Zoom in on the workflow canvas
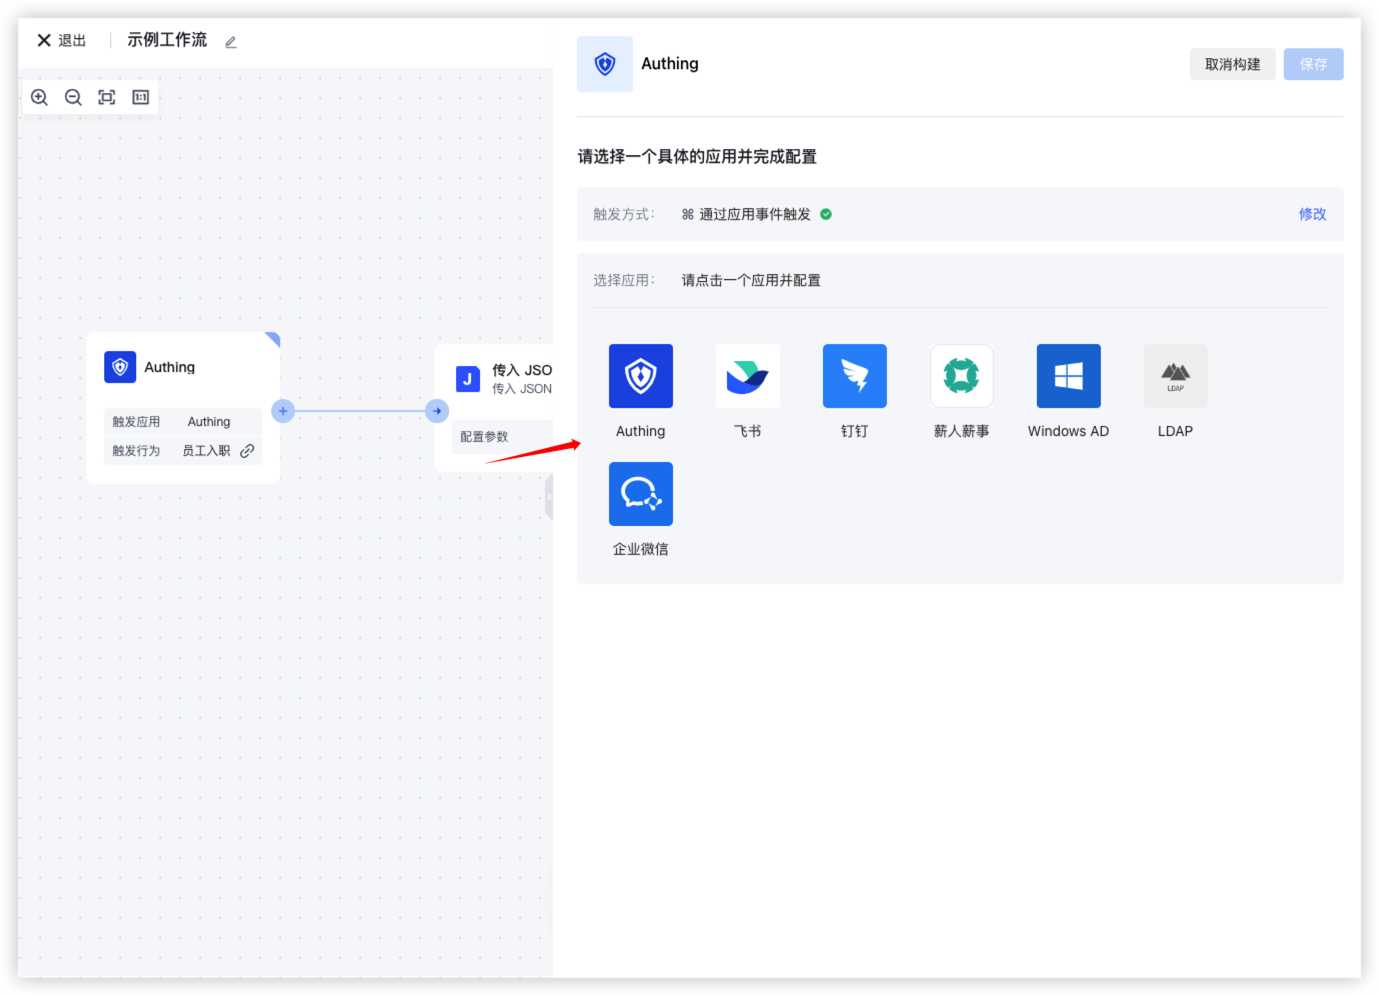The height and width of the screenshot is (996, 1379). [x=40, y=97]
